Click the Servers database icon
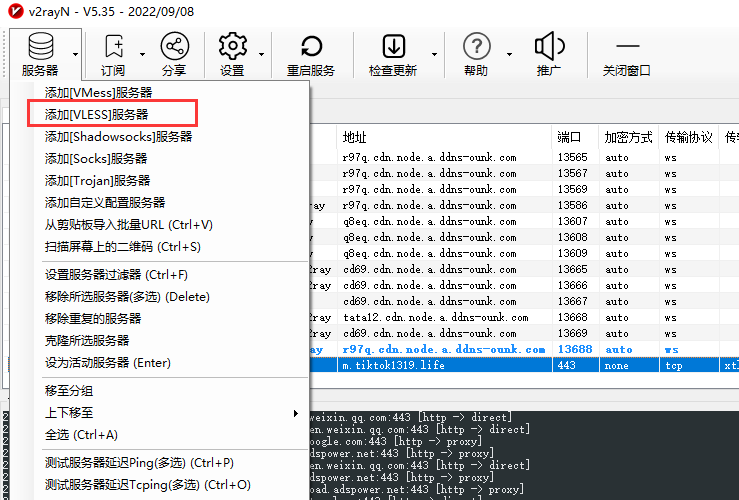The image size is (739, 500). [x=40, y=46]
